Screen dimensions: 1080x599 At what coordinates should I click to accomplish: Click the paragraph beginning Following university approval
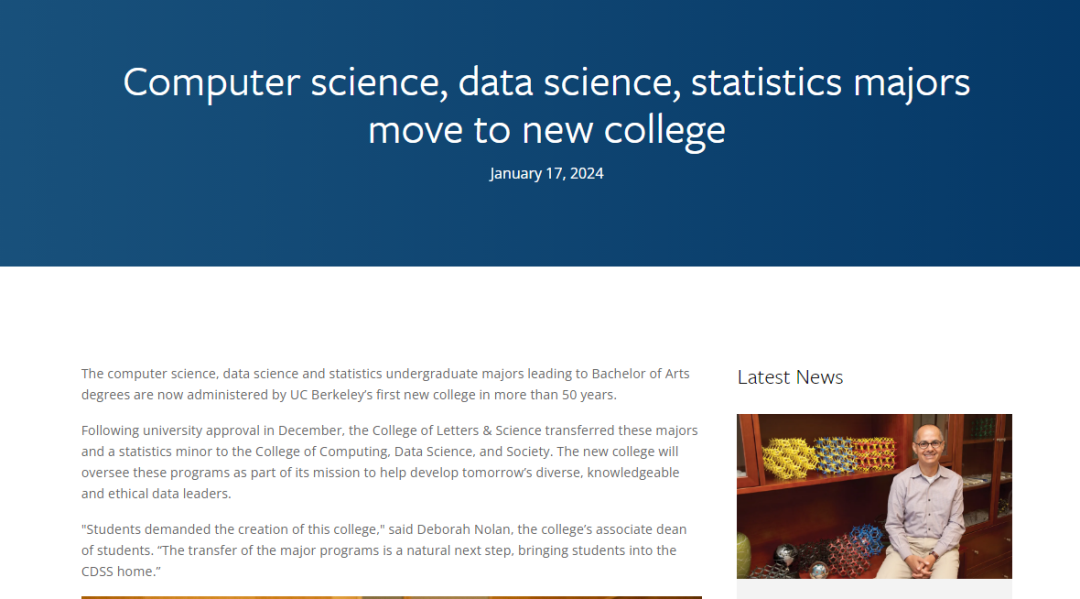tap(390, 462)
